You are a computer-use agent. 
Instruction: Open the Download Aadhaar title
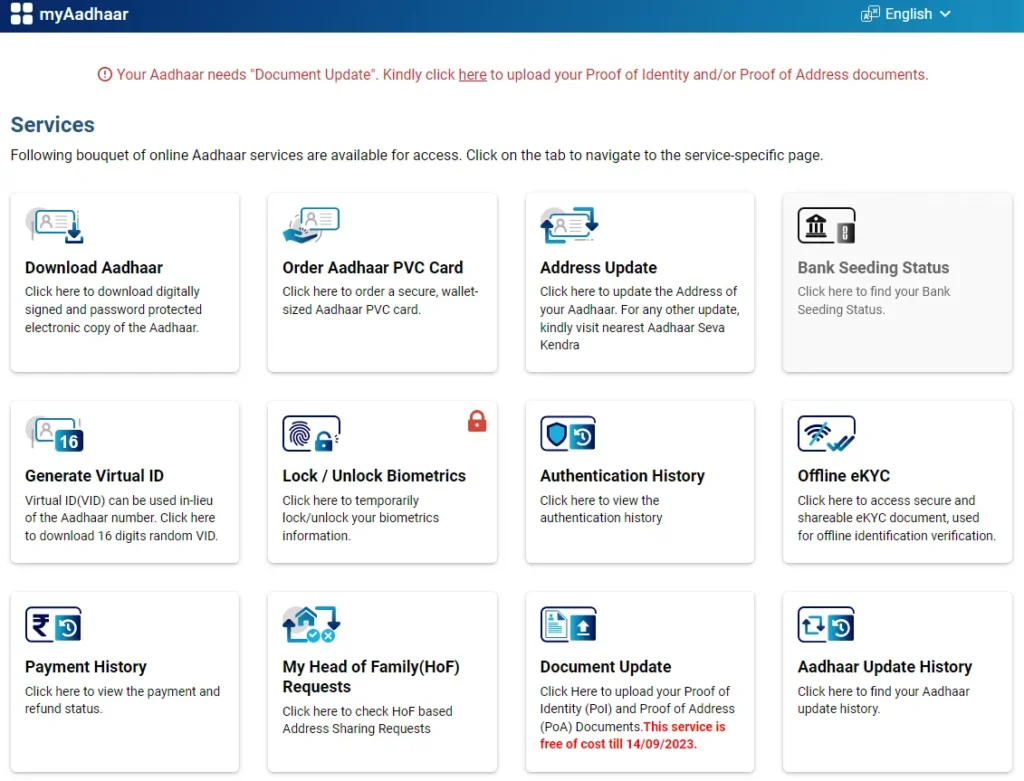click(93, 268)
